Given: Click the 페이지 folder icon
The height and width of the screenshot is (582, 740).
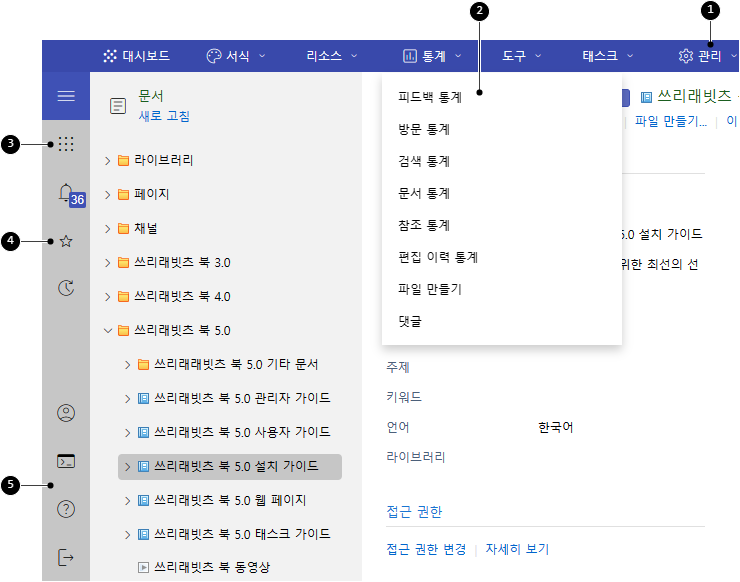Looking at the screenshot, I should point(123,194).
